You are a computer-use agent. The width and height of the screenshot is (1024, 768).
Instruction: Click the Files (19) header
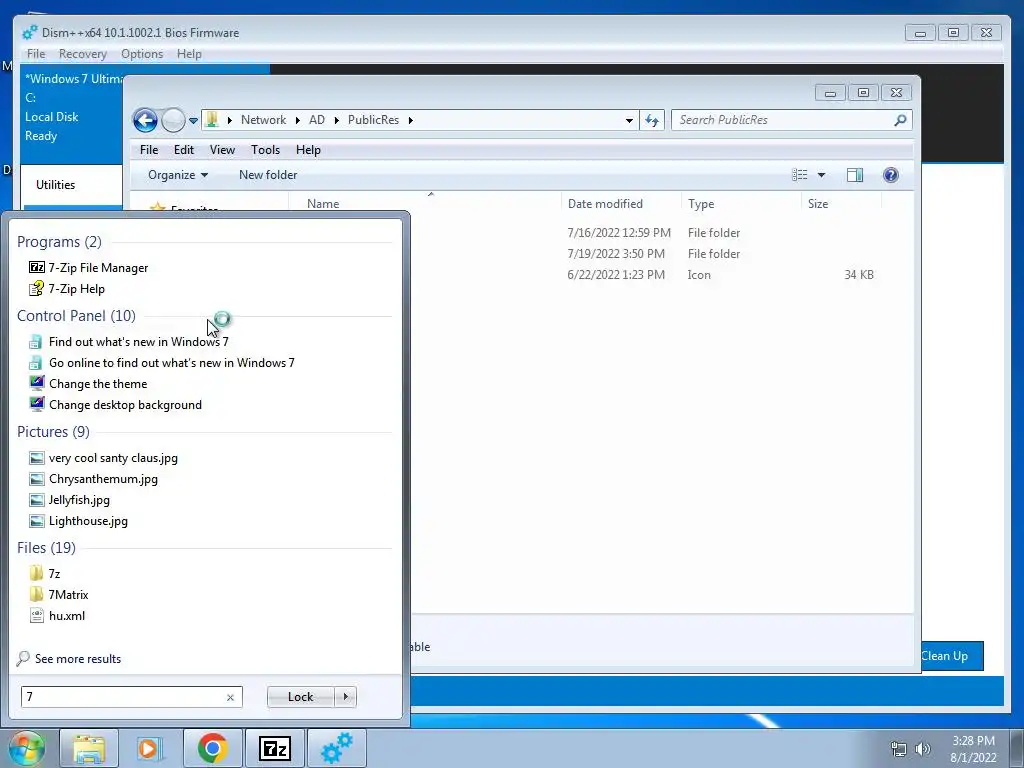pos(46,547)
